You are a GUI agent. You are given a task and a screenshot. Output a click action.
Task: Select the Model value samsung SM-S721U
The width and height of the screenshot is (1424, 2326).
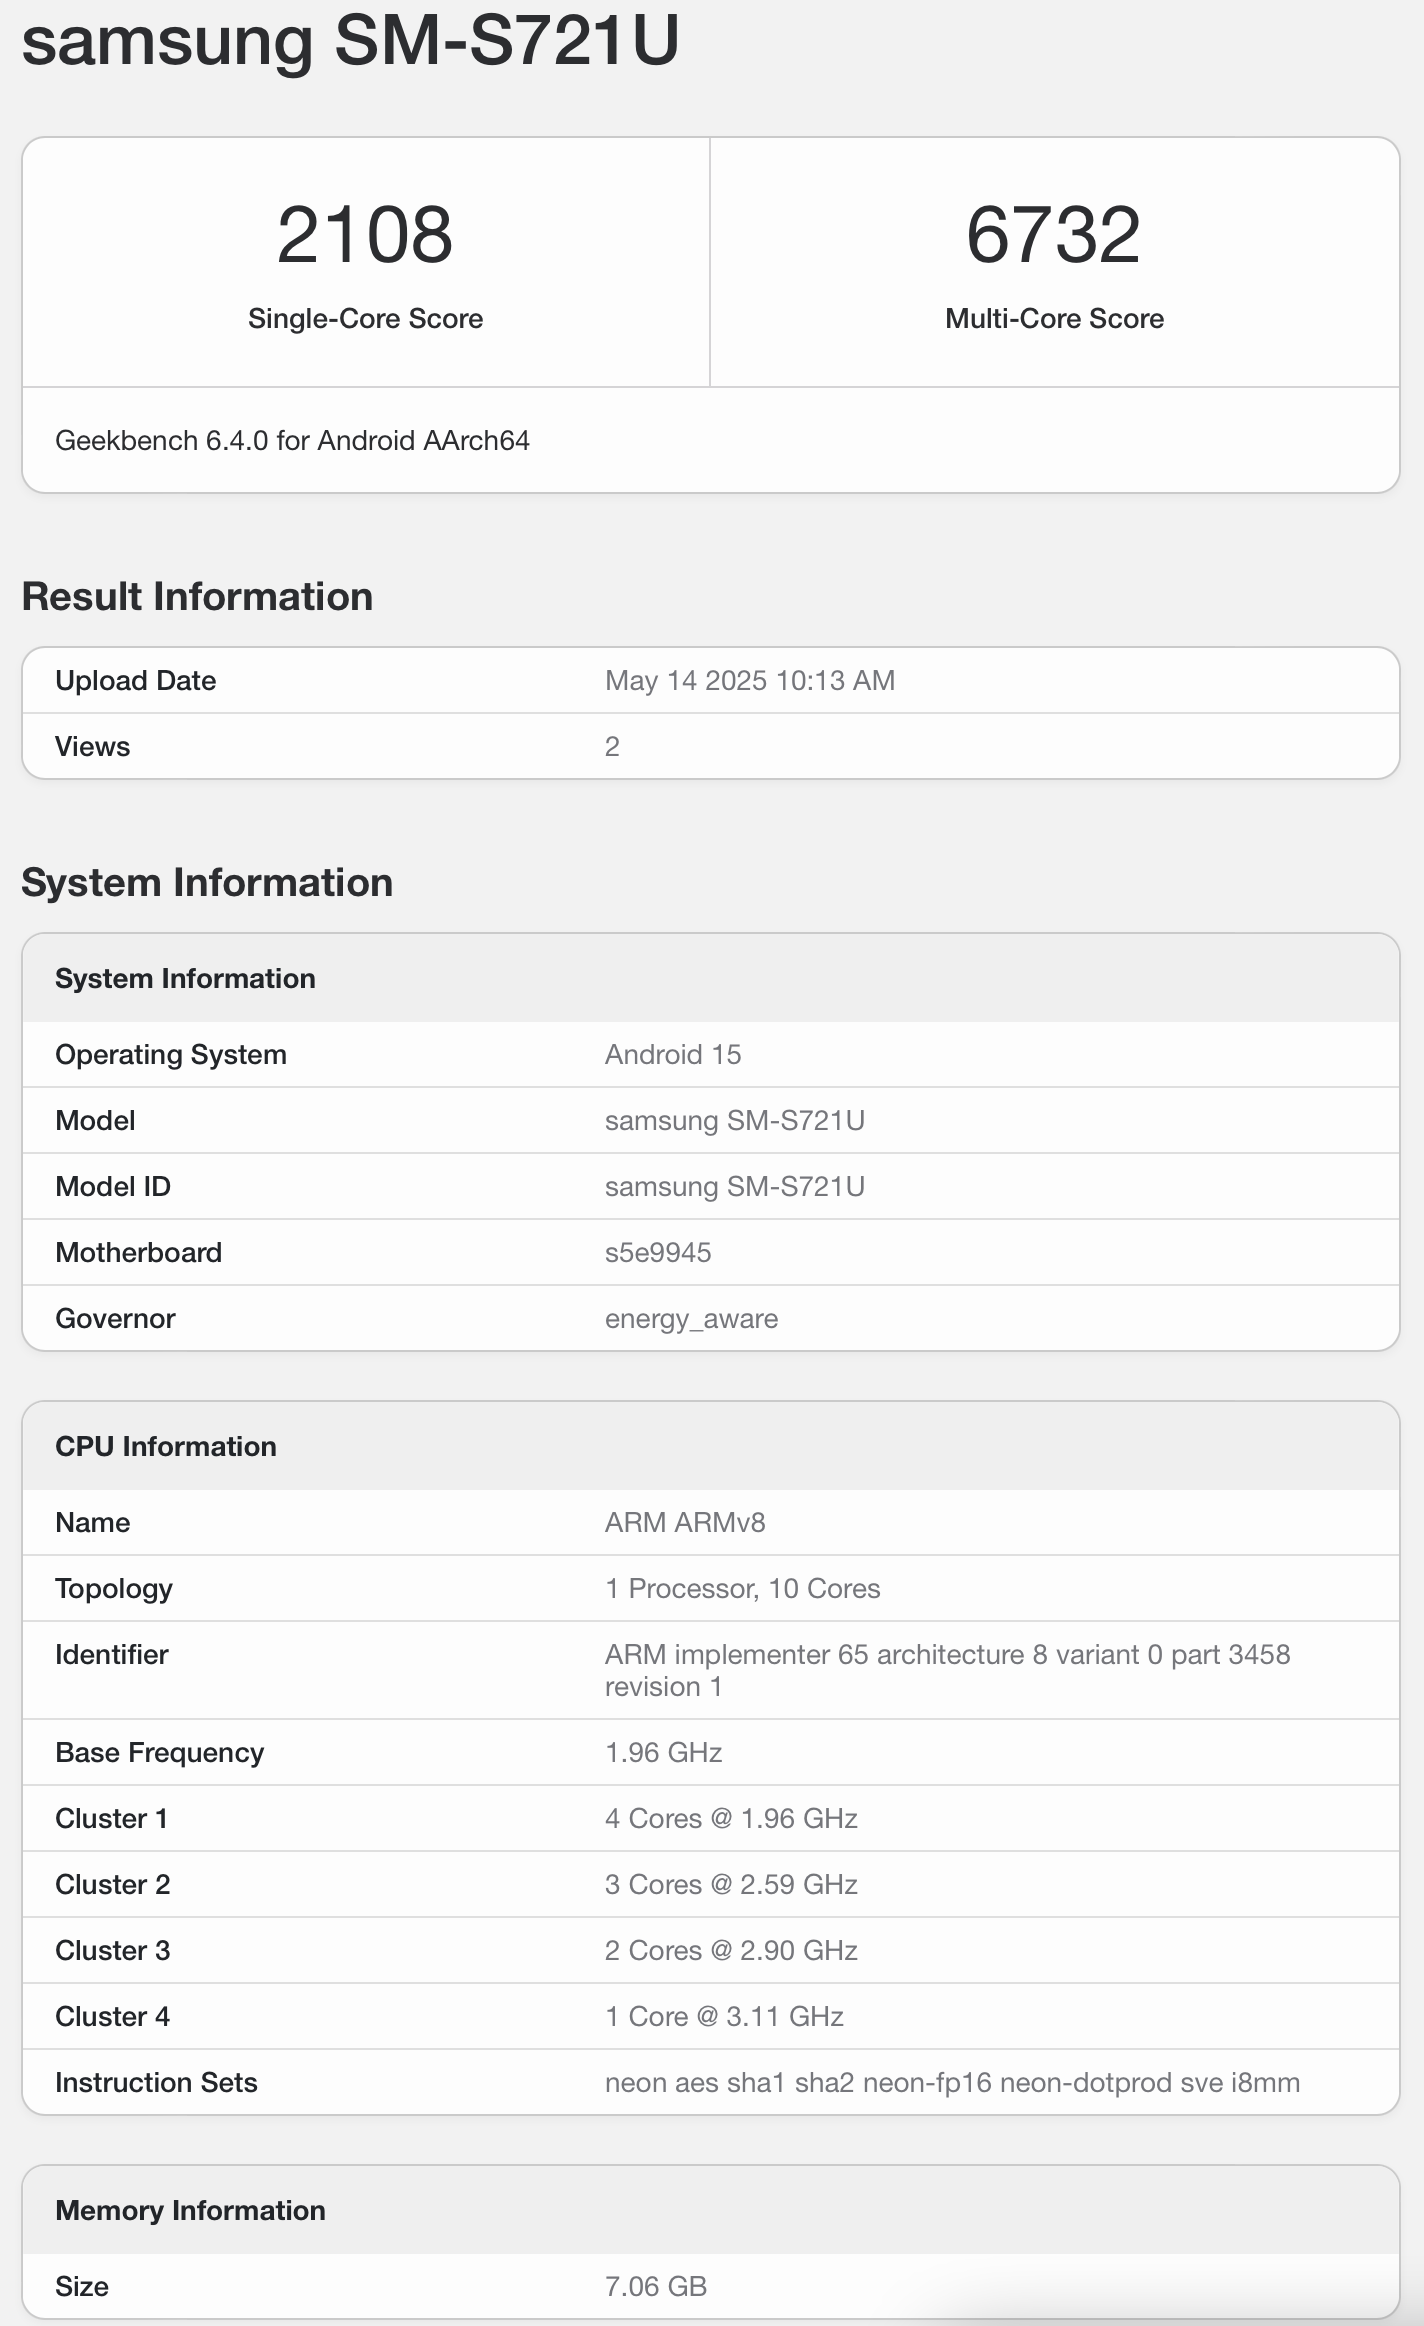click(734, 1120)
